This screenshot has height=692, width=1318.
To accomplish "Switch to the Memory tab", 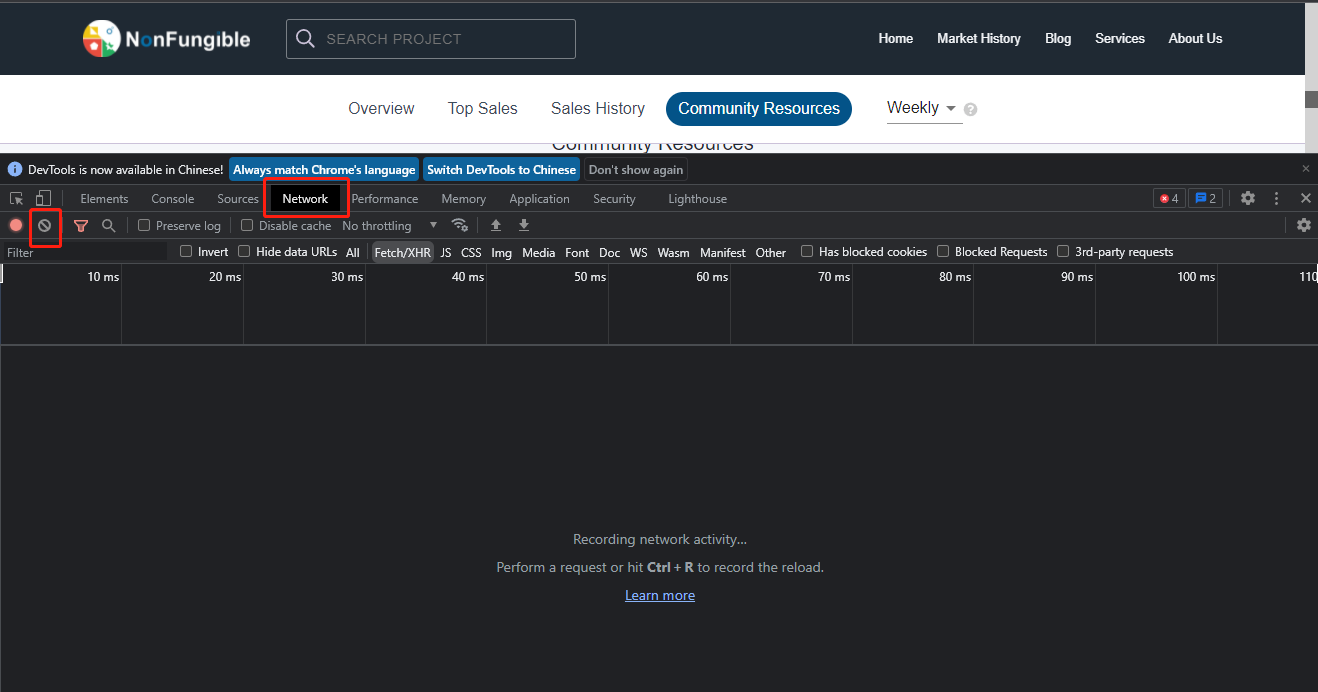I will point(463,199).
